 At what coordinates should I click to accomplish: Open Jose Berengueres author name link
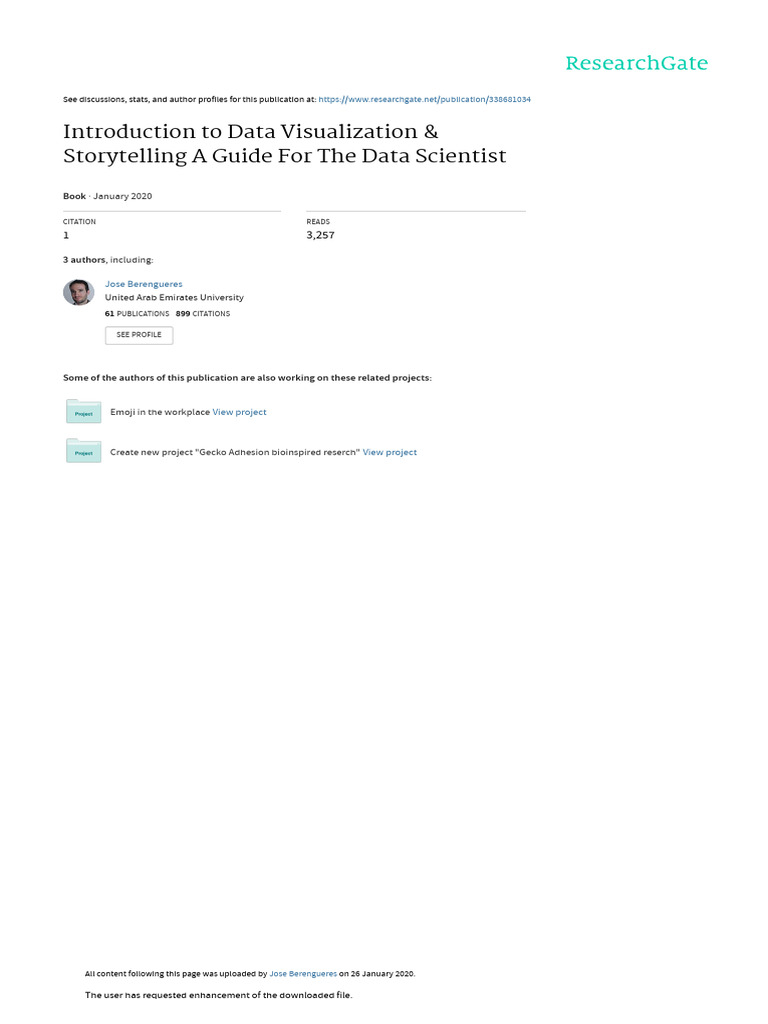pos(144,284)
